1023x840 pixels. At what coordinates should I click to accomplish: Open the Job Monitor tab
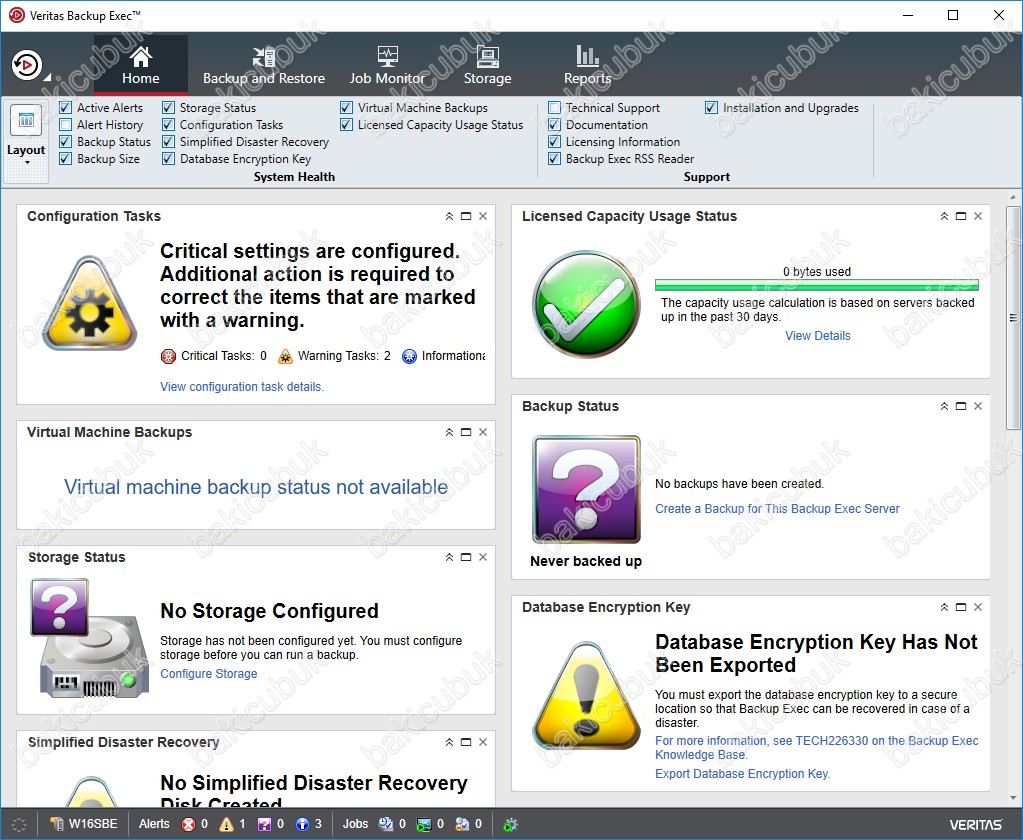point(388,66)
